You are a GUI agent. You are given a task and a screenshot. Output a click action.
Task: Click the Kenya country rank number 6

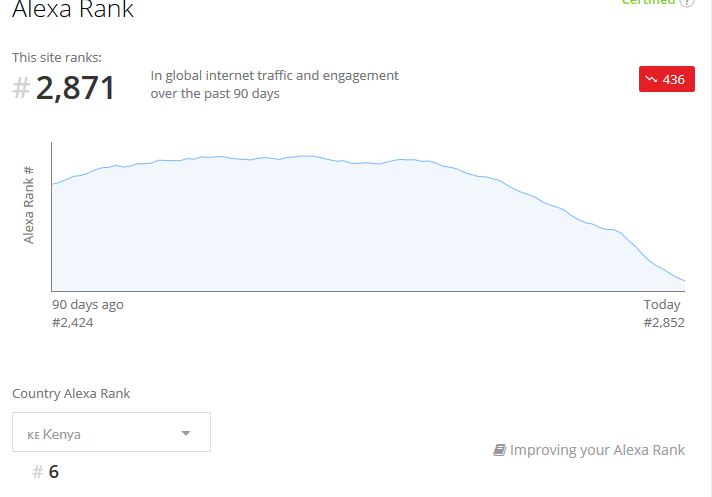tap(54, 472)
